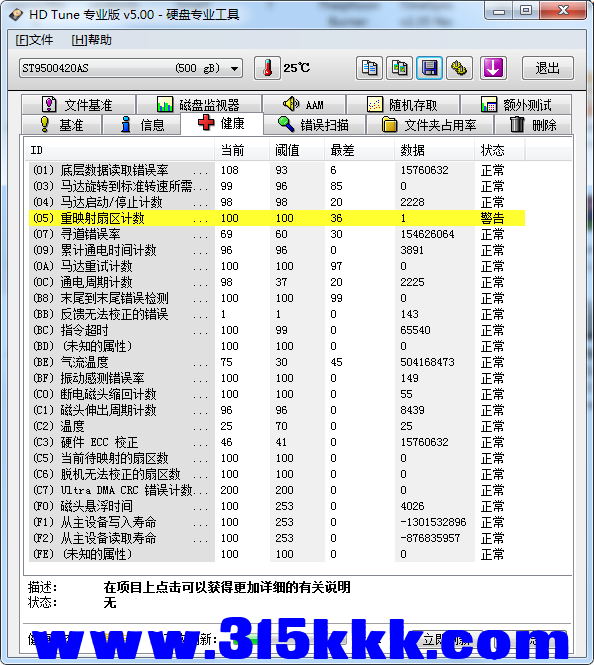This screenshot has height=665, width=594.
Task: Open the 文件基准 tab
Action: 78,104
